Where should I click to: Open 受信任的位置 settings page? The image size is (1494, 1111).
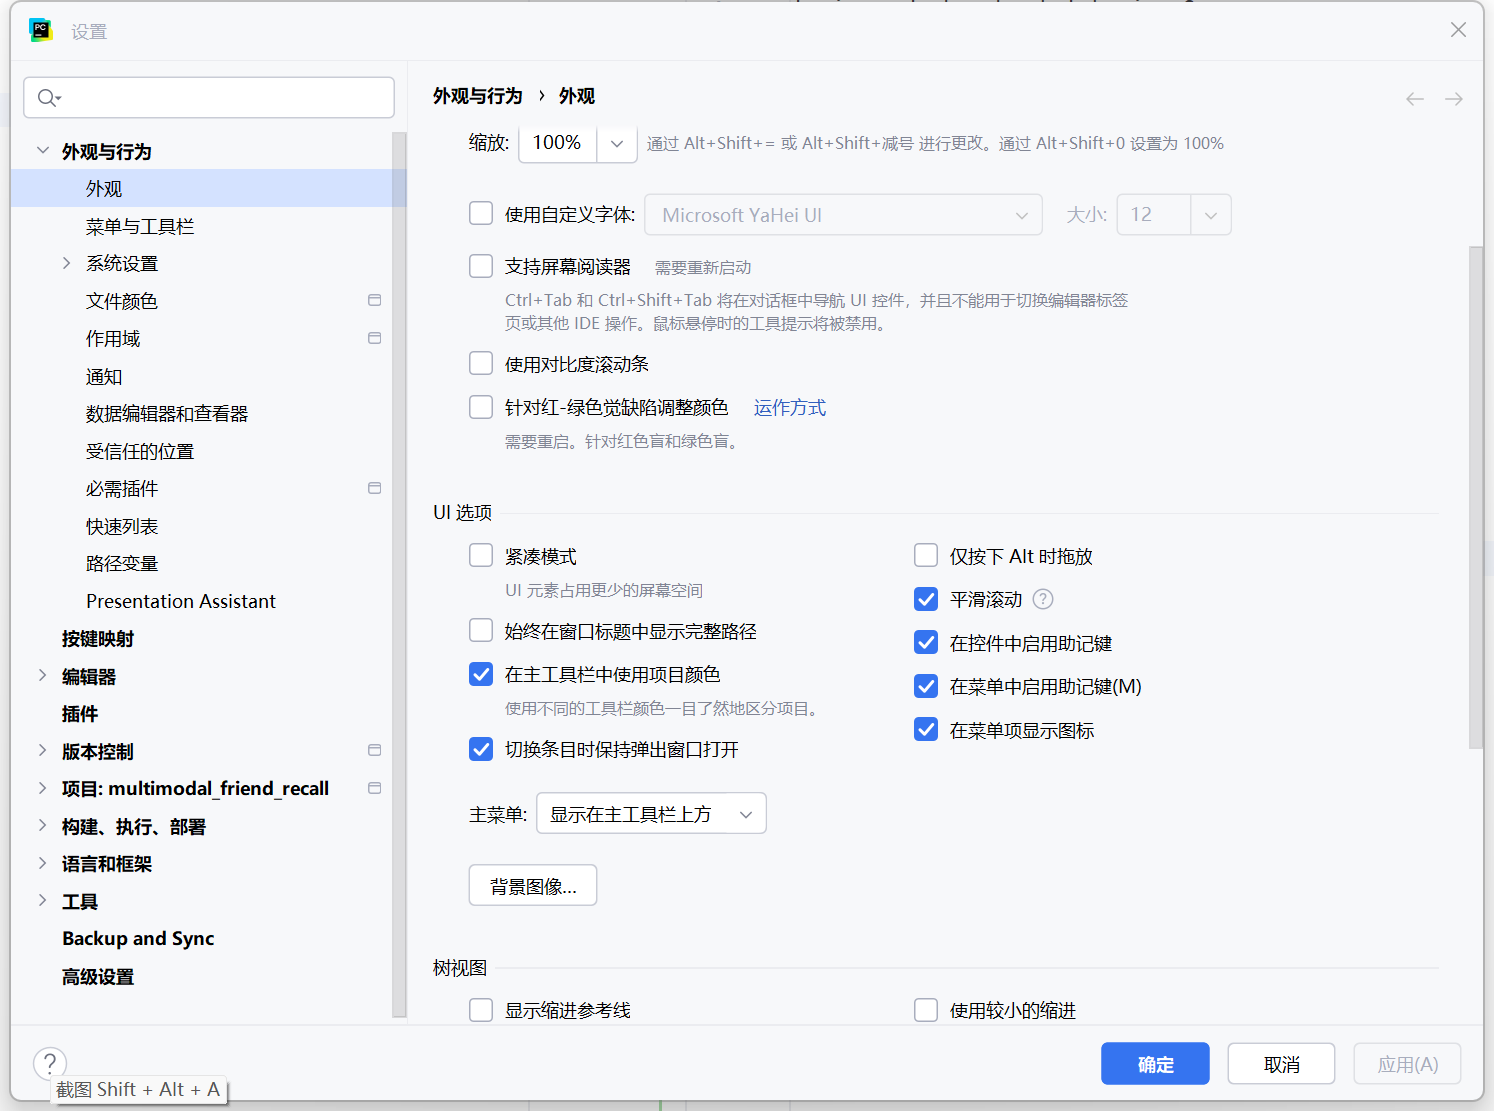point(140,451)
